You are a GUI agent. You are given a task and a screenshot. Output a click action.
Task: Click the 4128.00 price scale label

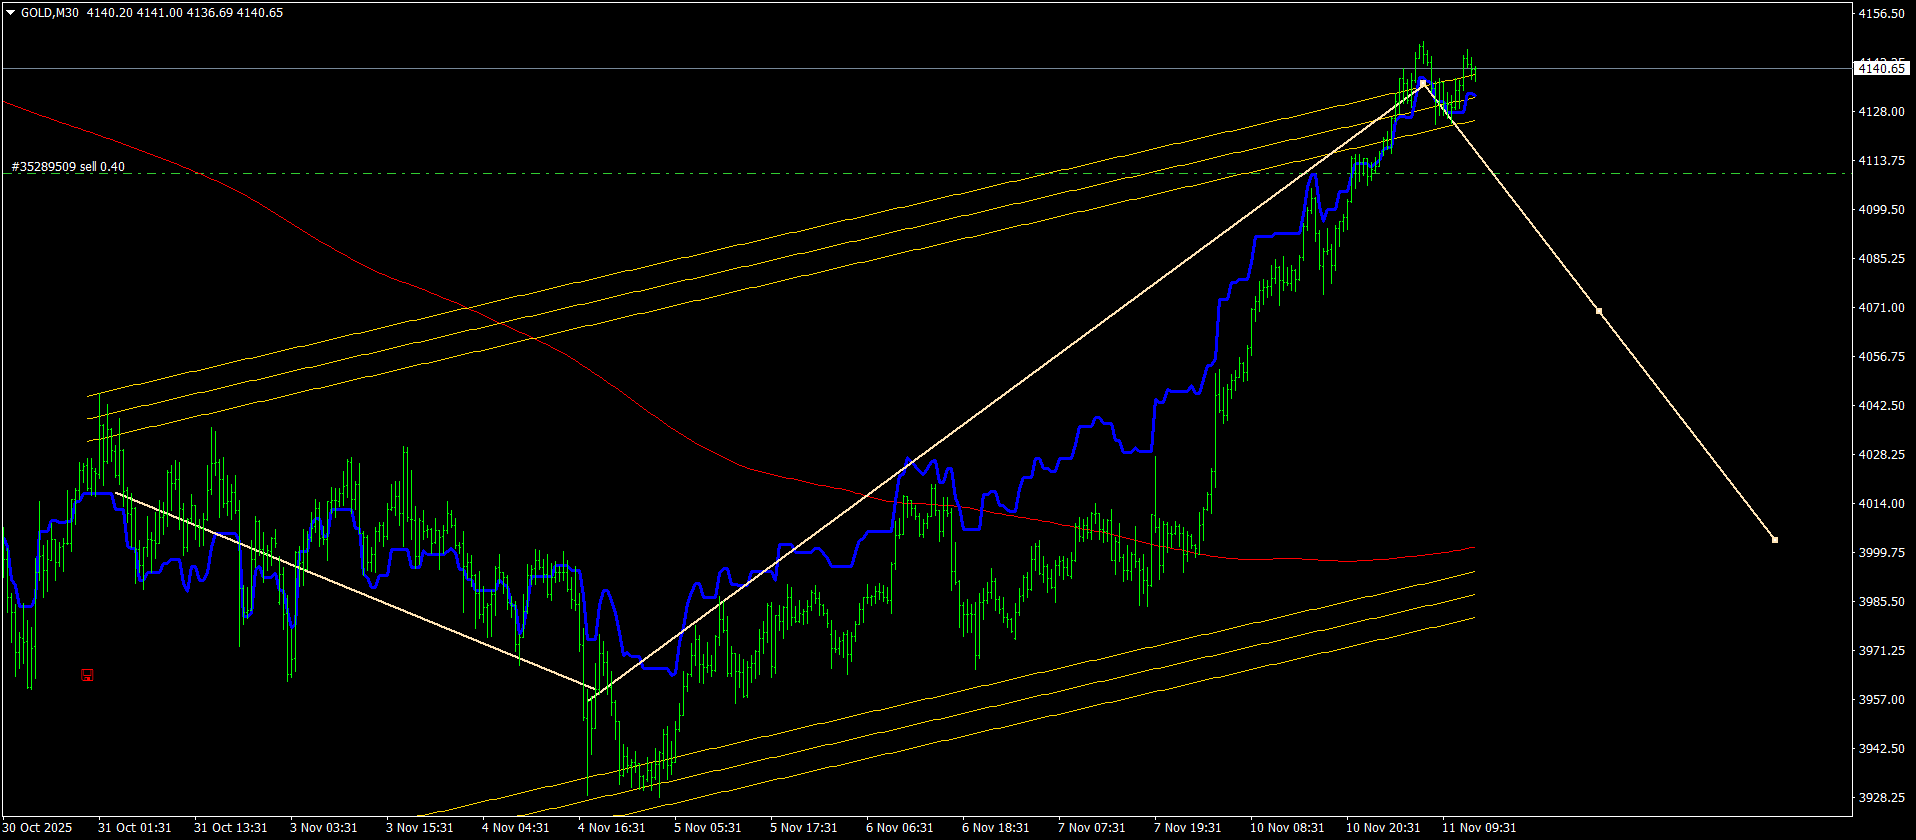pyautogui.click(x=1881, y=112)
